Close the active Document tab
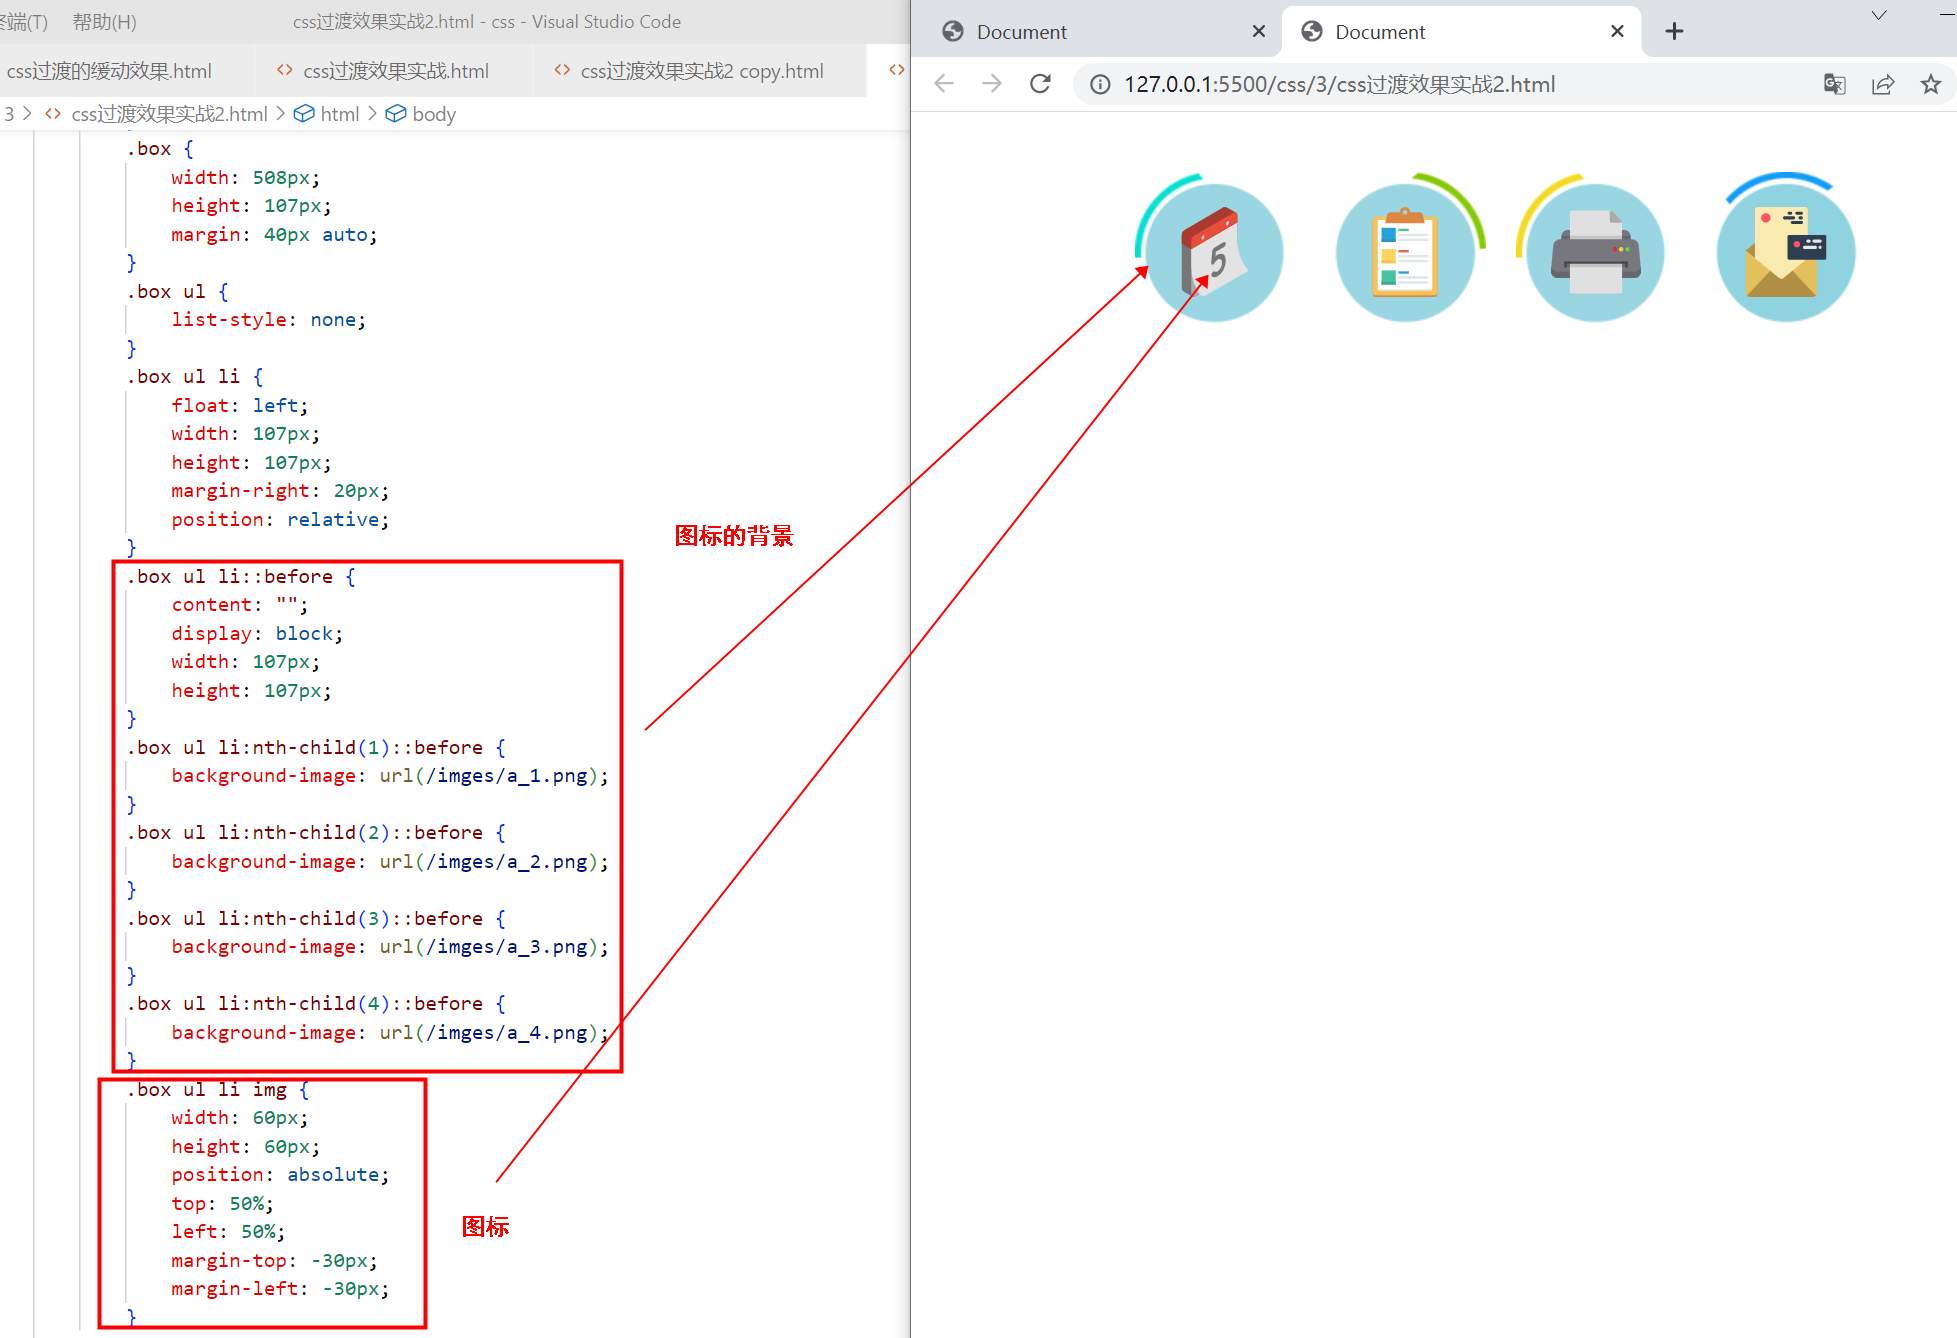This screenshot has height=1338, width=1957. [x=1617, y=31]
